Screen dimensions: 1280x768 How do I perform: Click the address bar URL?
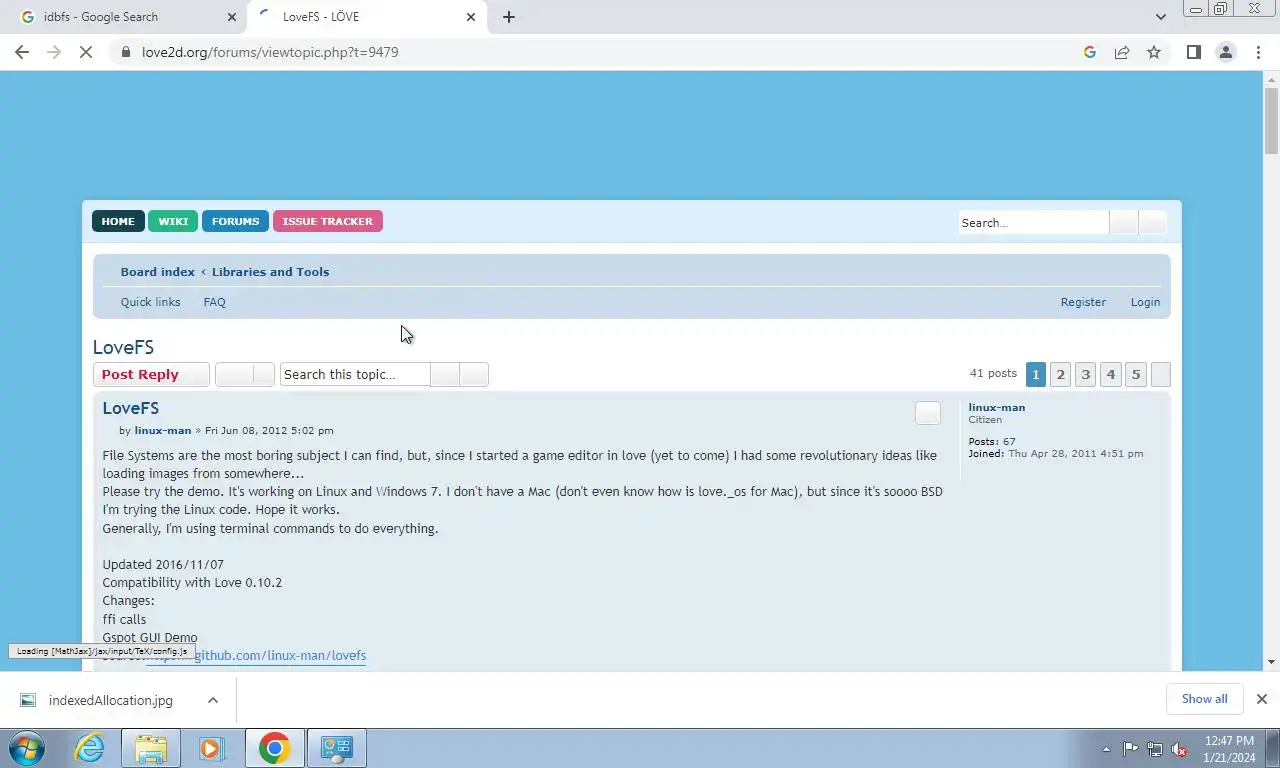click(x=270, y=52)
